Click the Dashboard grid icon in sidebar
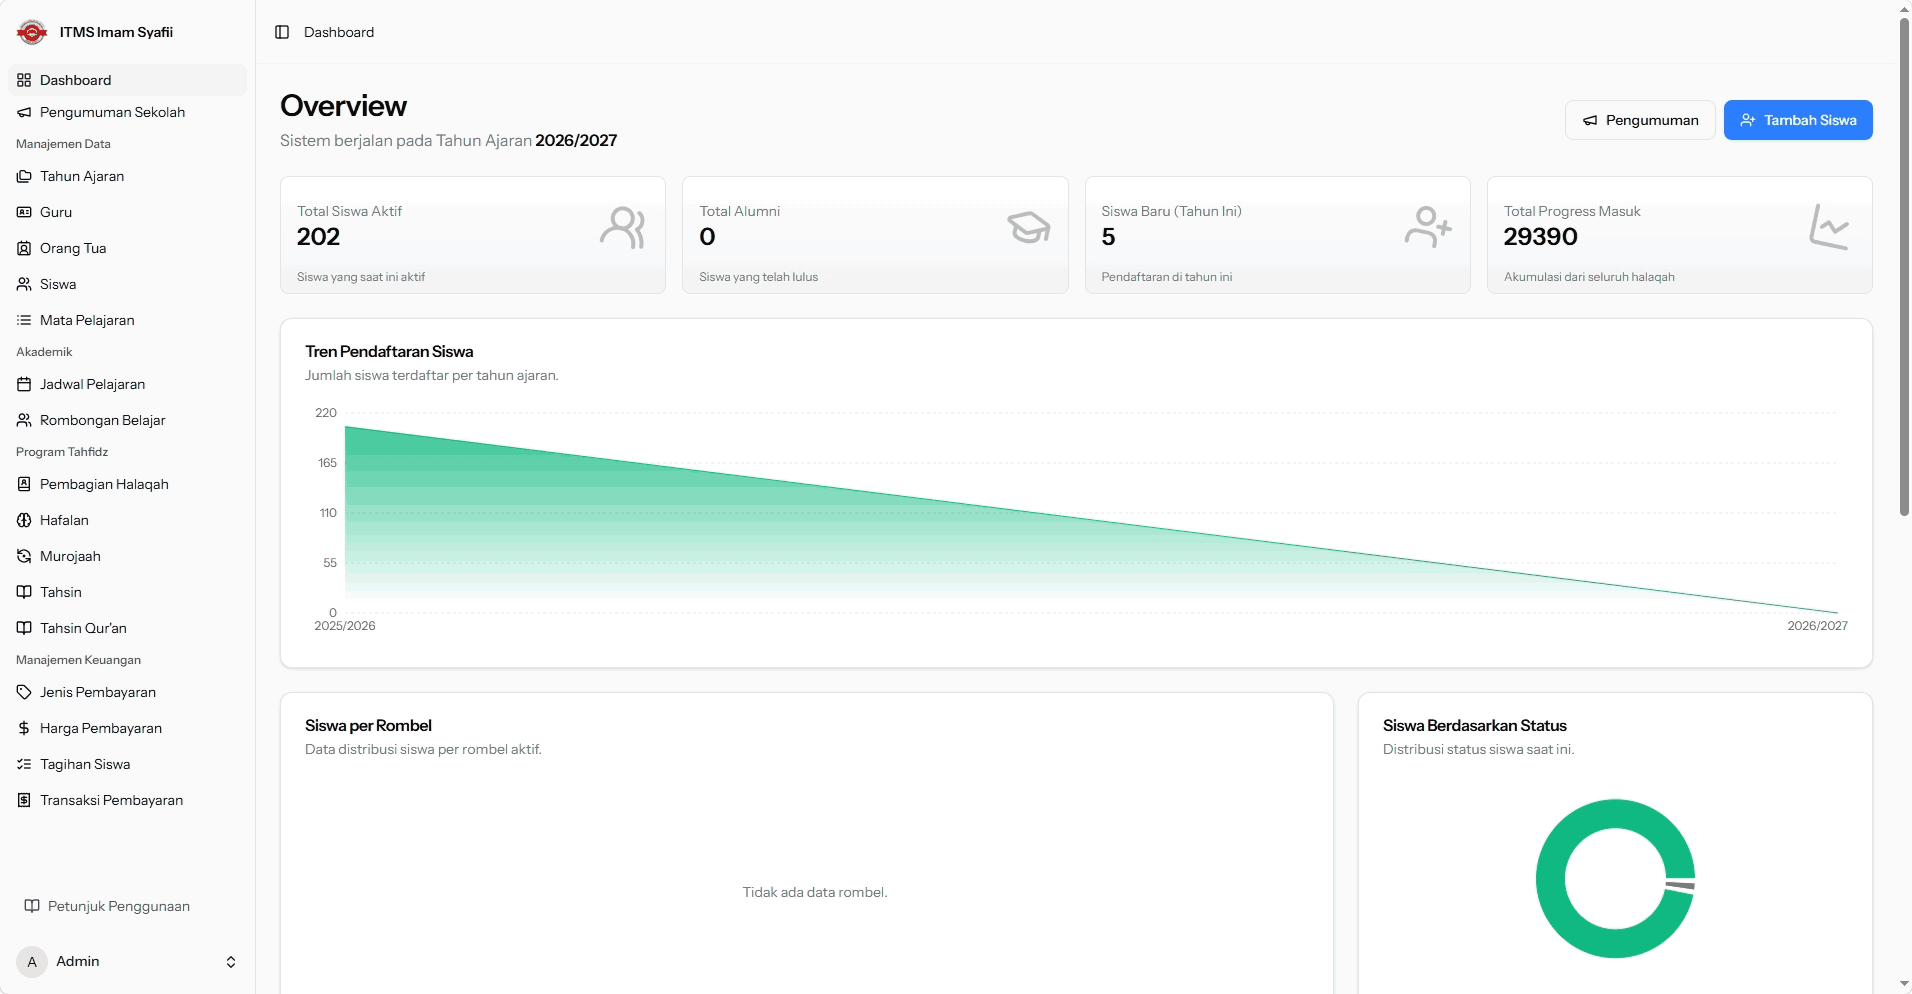This screenshot has width=1912, height=994. (x=24, y=80)
